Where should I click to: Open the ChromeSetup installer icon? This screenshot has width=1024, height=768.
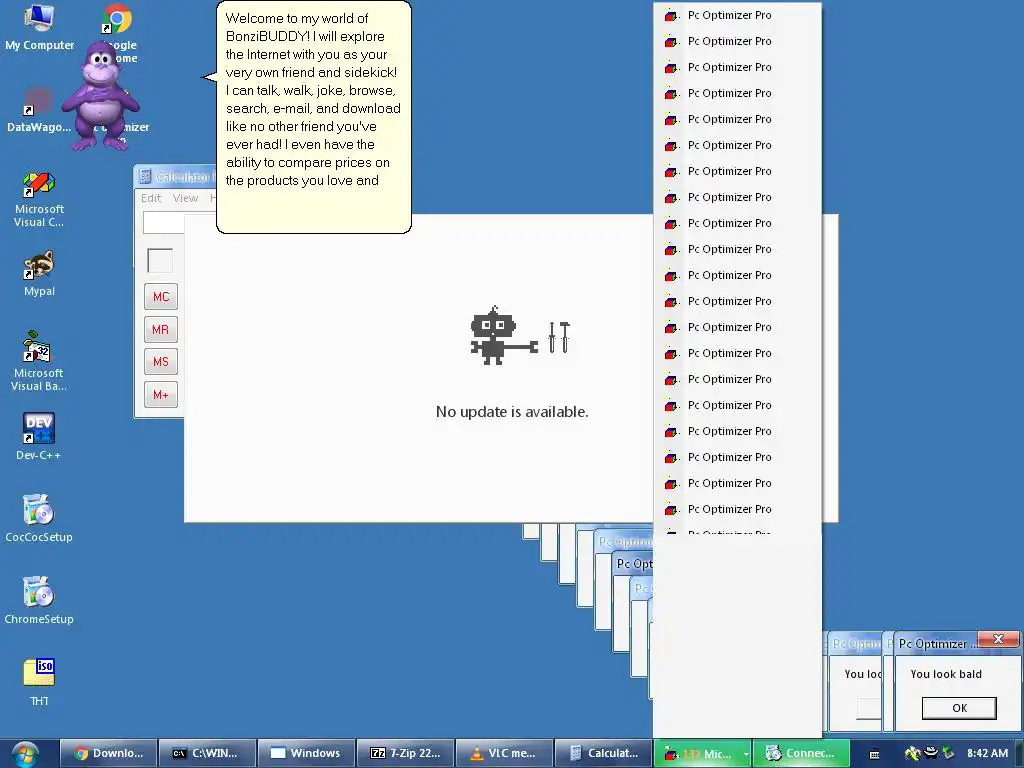pos(39,600)
